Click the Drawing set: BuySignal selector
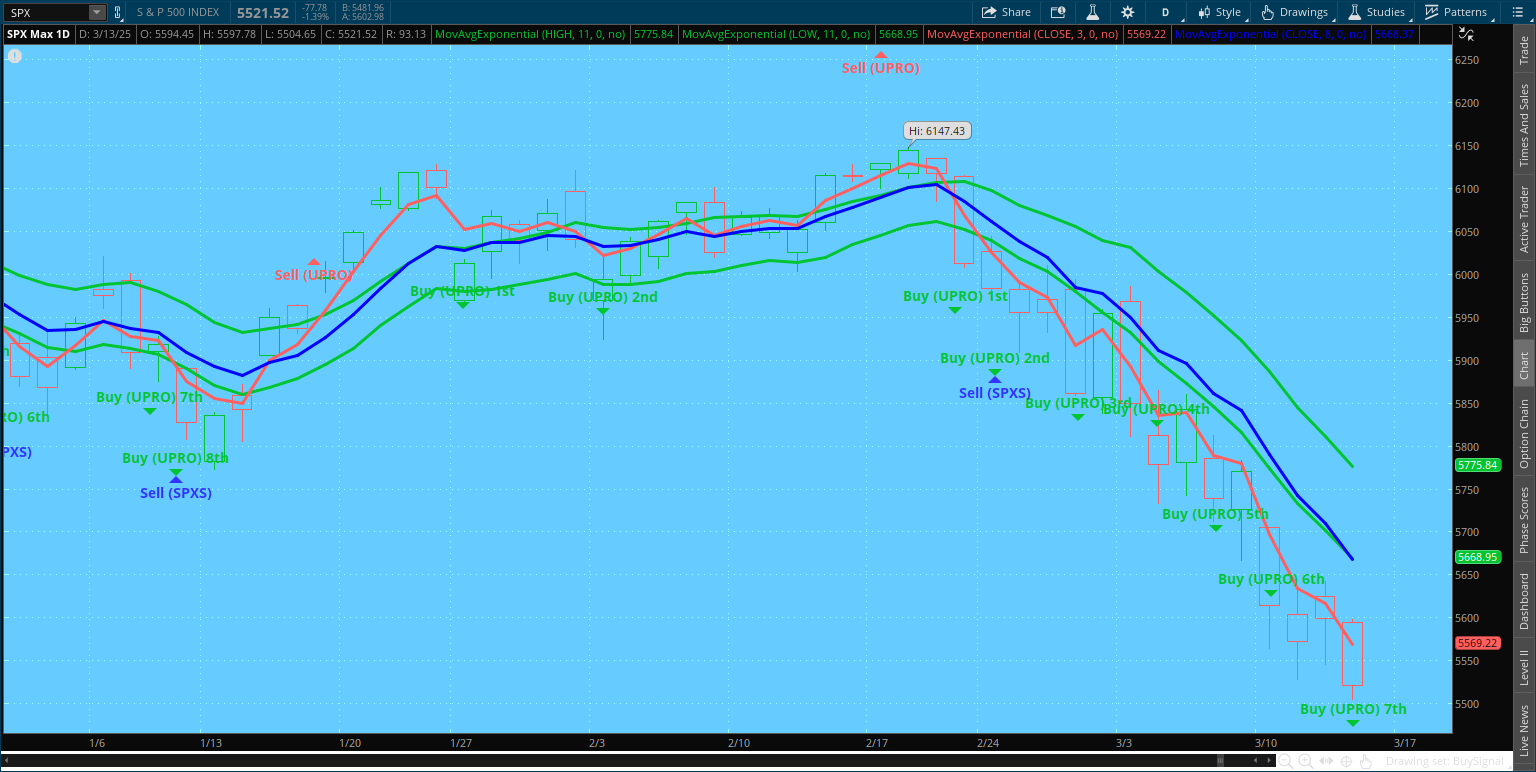Screen dimensions: 1536x772 [1447, 762]
